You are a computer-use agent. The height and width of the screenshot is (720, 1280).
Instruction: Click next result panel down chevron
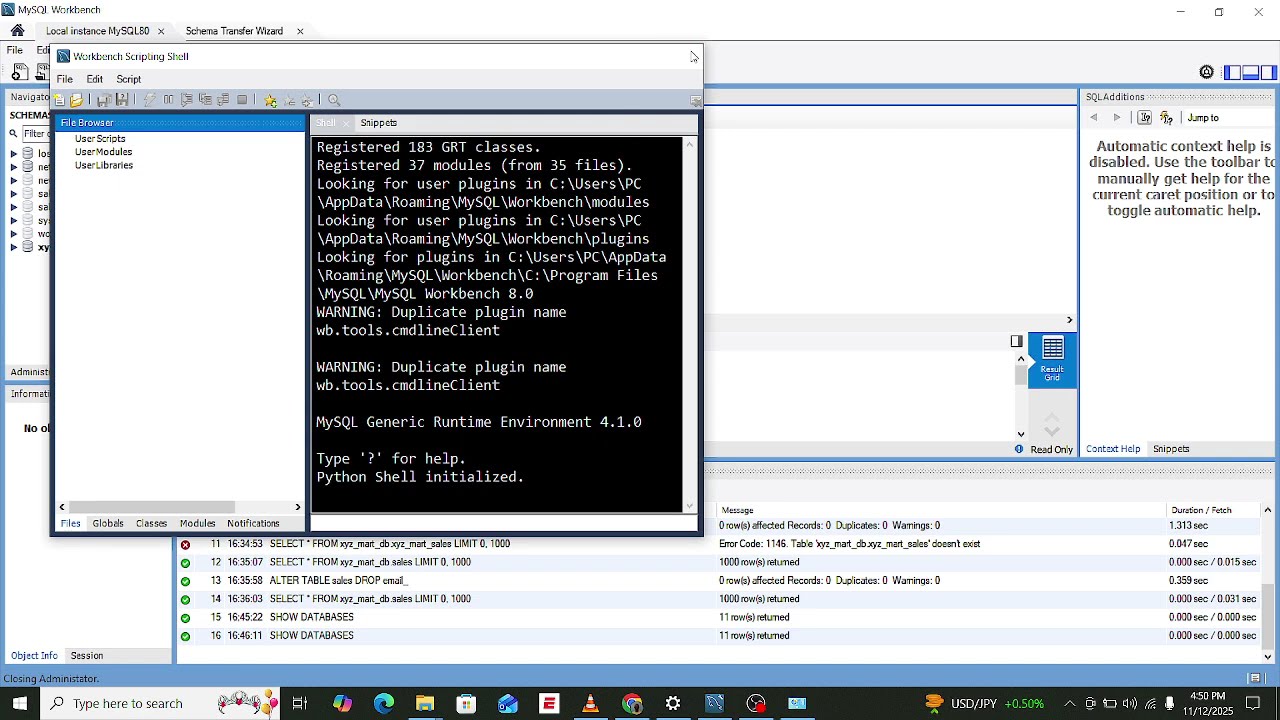pyautogui.click(x=1052, y=431)
